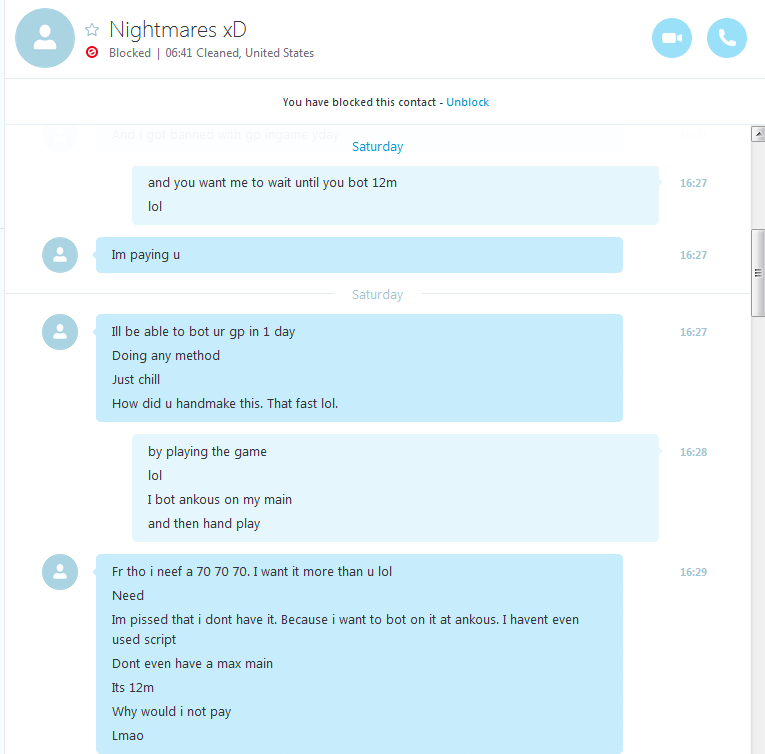Click the red blocked status icon

[x=92, y=52]
